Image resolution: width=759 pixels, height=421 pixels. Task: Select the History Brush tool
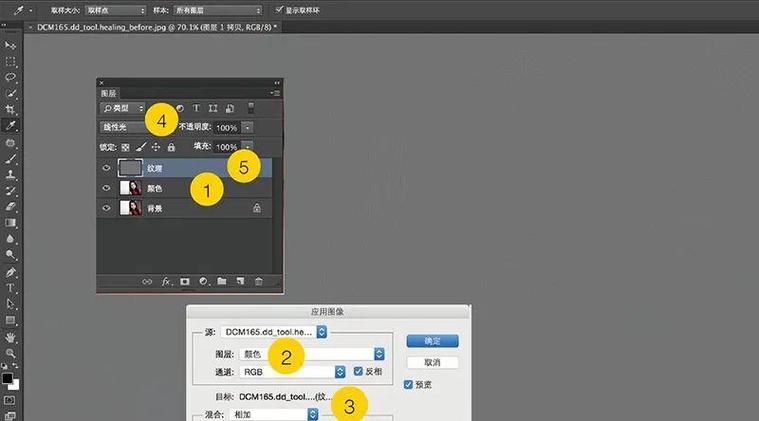[10, 191]
